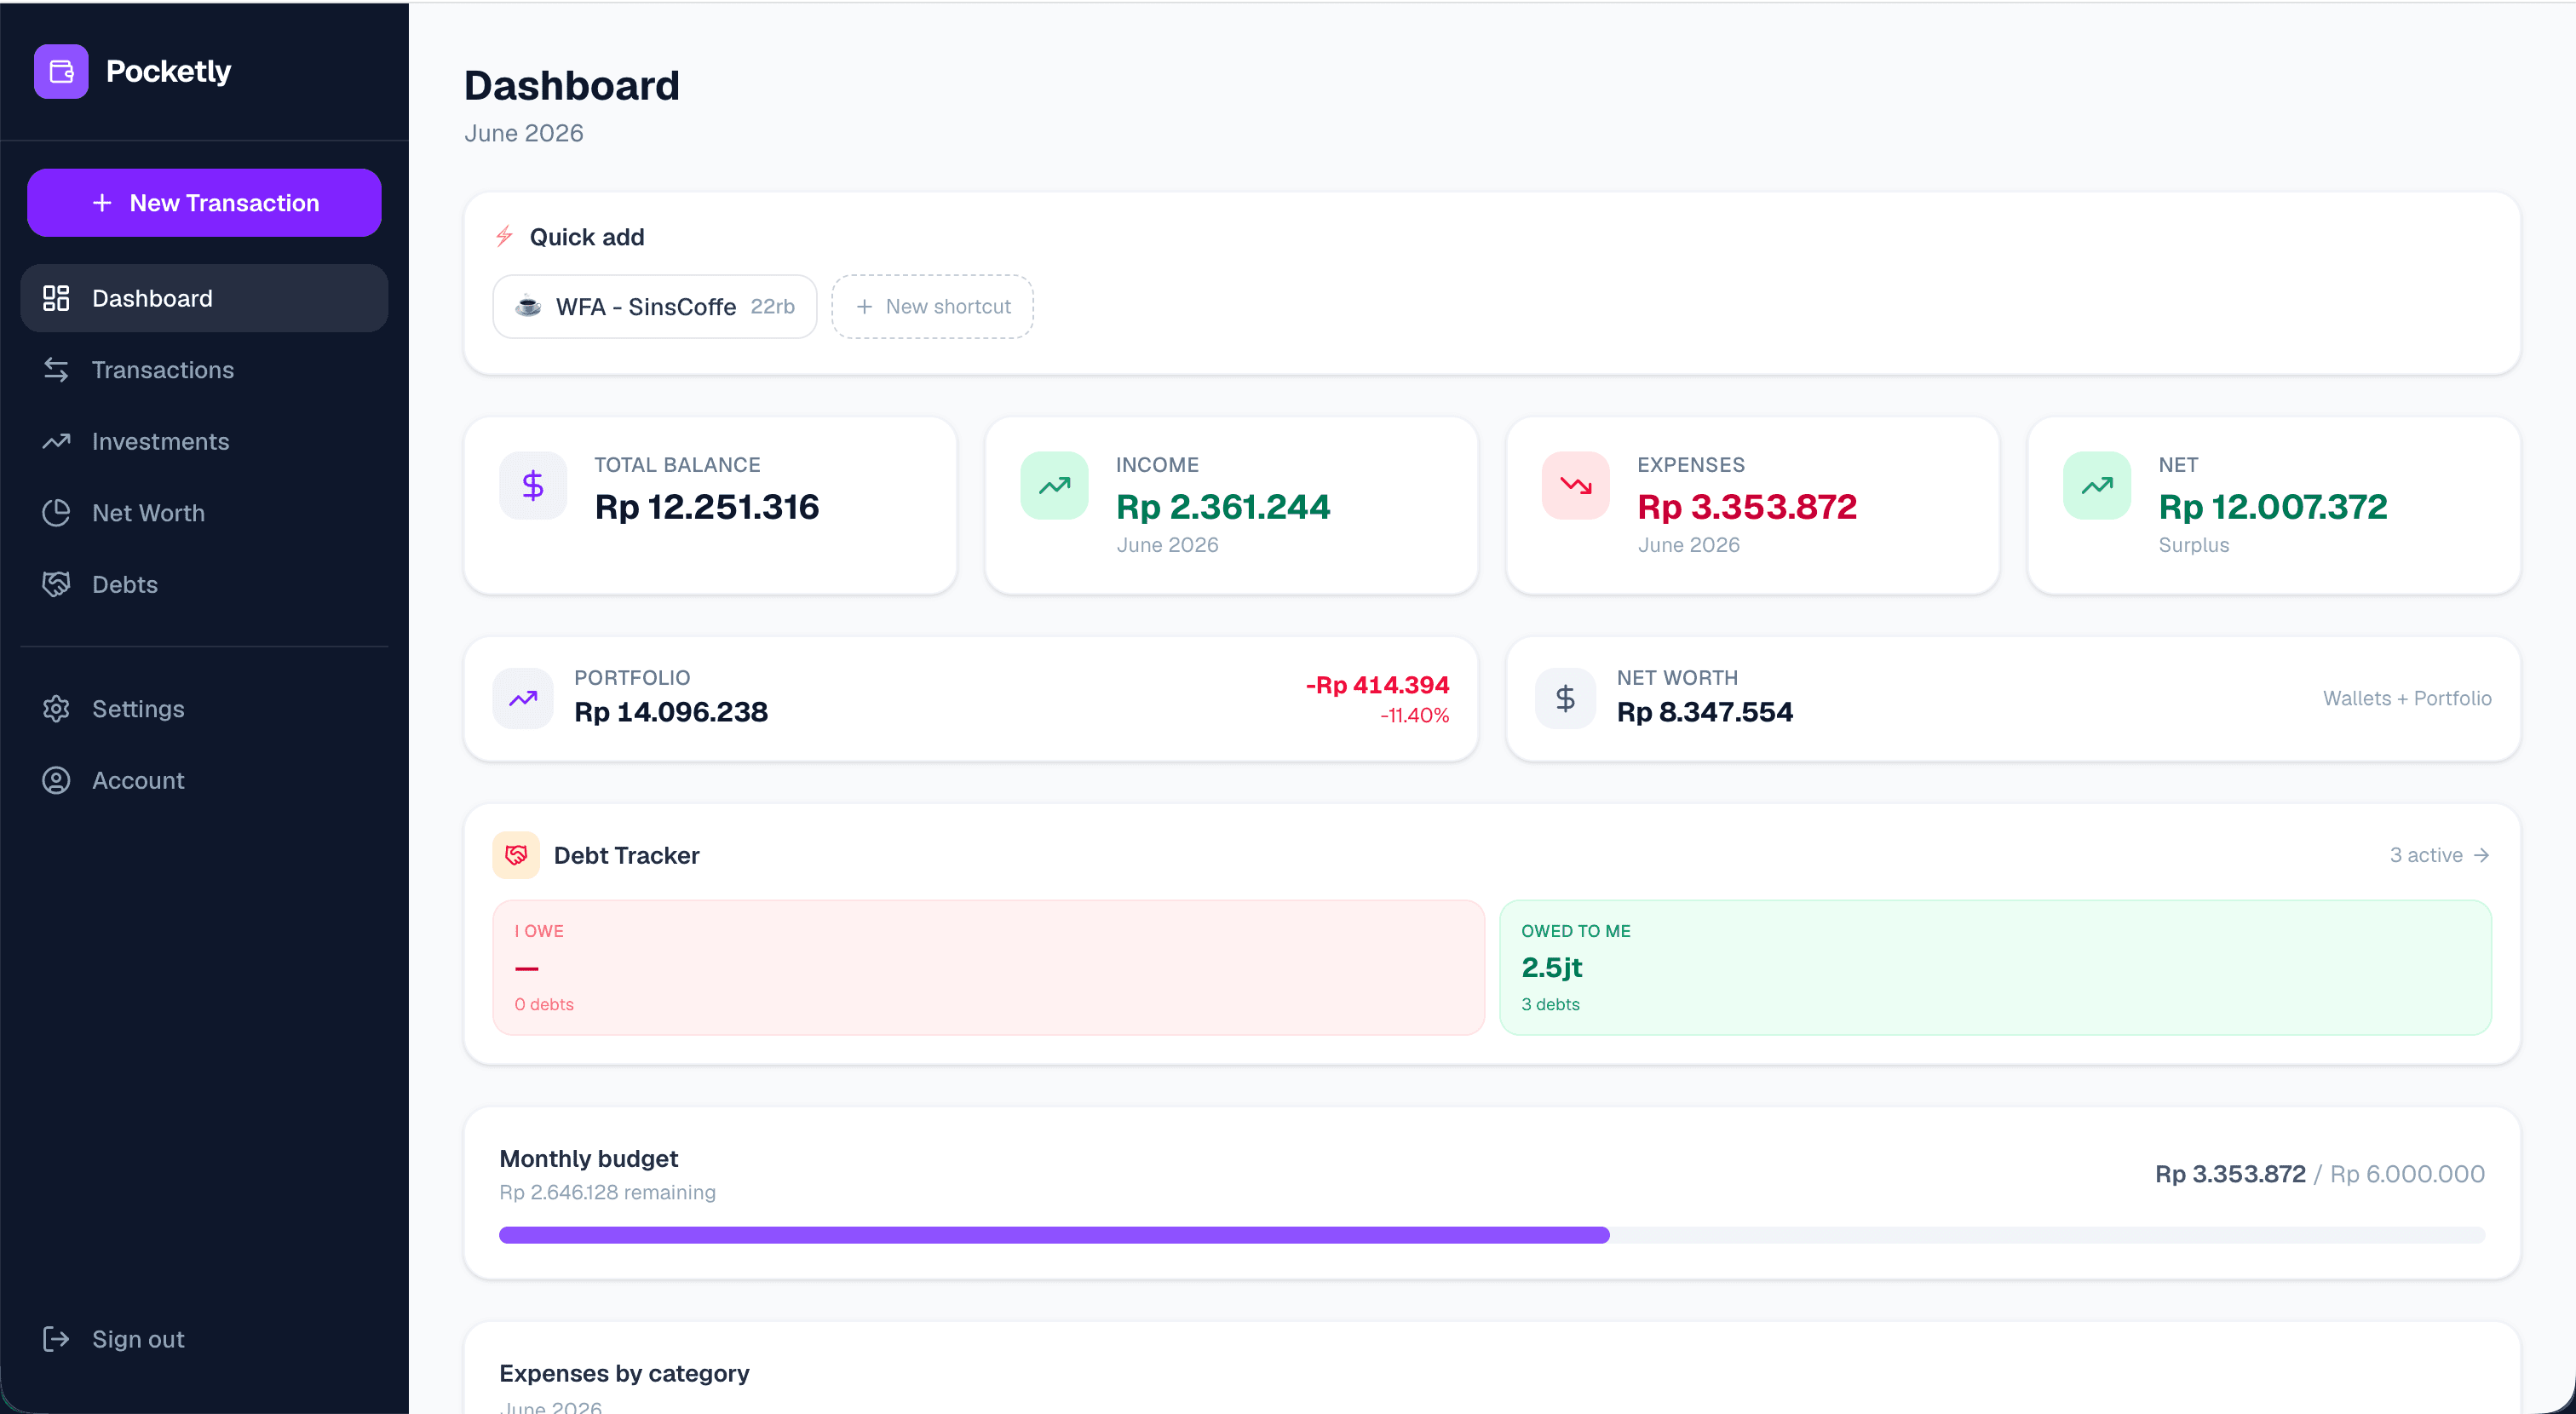
Task: Click the 0 debts label in I OWE
Action: pyautogui.click(x=544, y=1004)
